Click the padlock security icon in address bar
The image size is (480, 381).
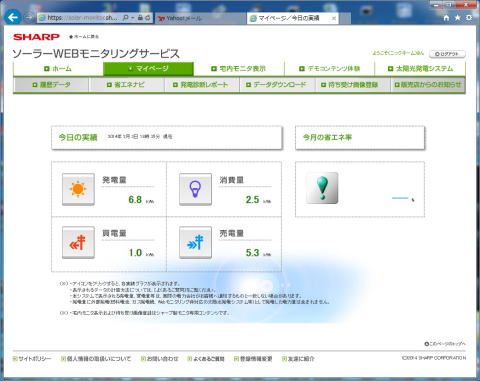pos(140,18)
